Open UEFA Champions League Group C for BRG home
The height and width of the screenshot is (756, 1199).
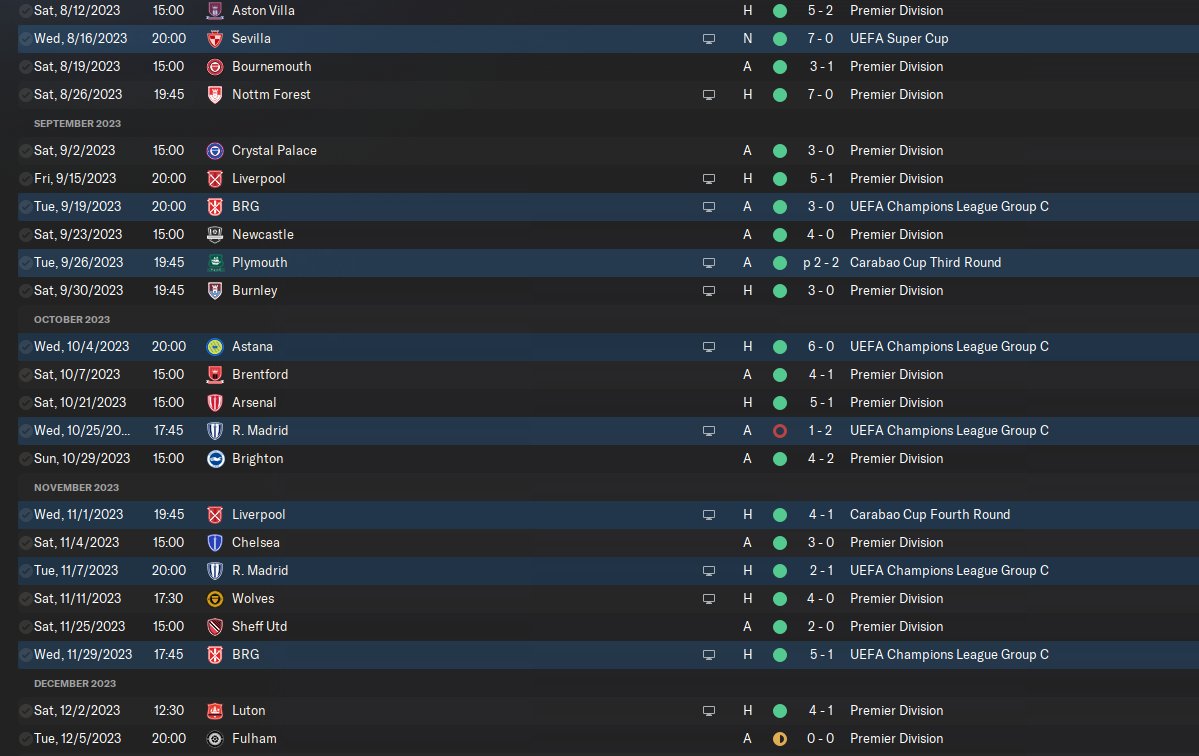point(949,655)
